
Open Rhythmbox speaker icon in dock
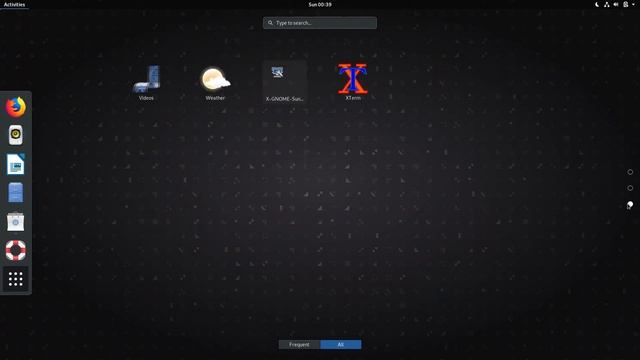[x=16, y=135]
